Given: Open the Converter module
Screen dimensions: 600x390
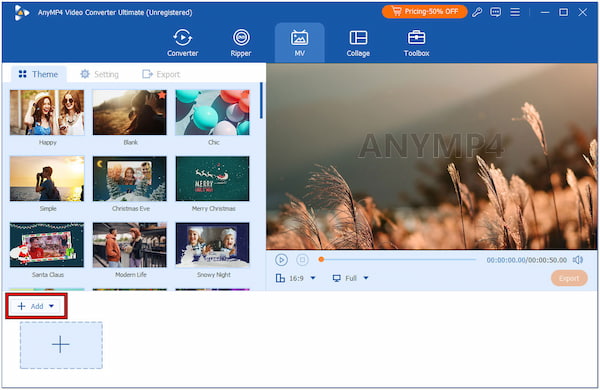Looking at the screenshot, I should [x=183, y=43].
